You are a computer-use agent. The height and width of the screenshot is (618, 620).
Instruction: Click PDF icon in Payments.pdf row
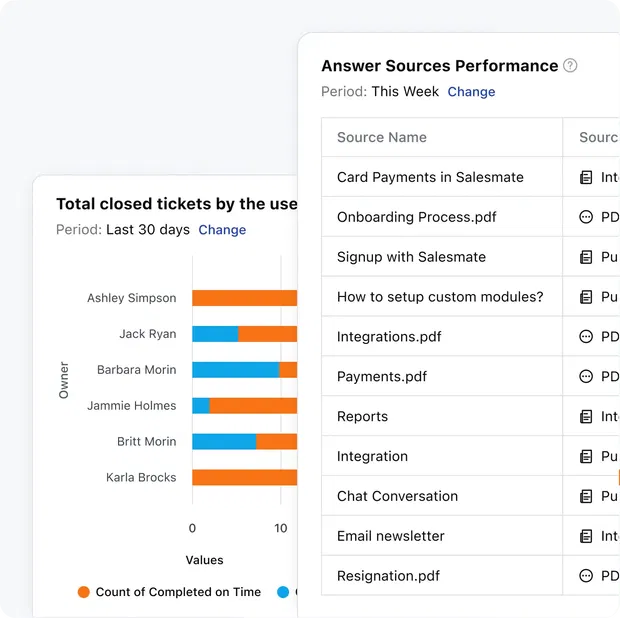point(586,377)
